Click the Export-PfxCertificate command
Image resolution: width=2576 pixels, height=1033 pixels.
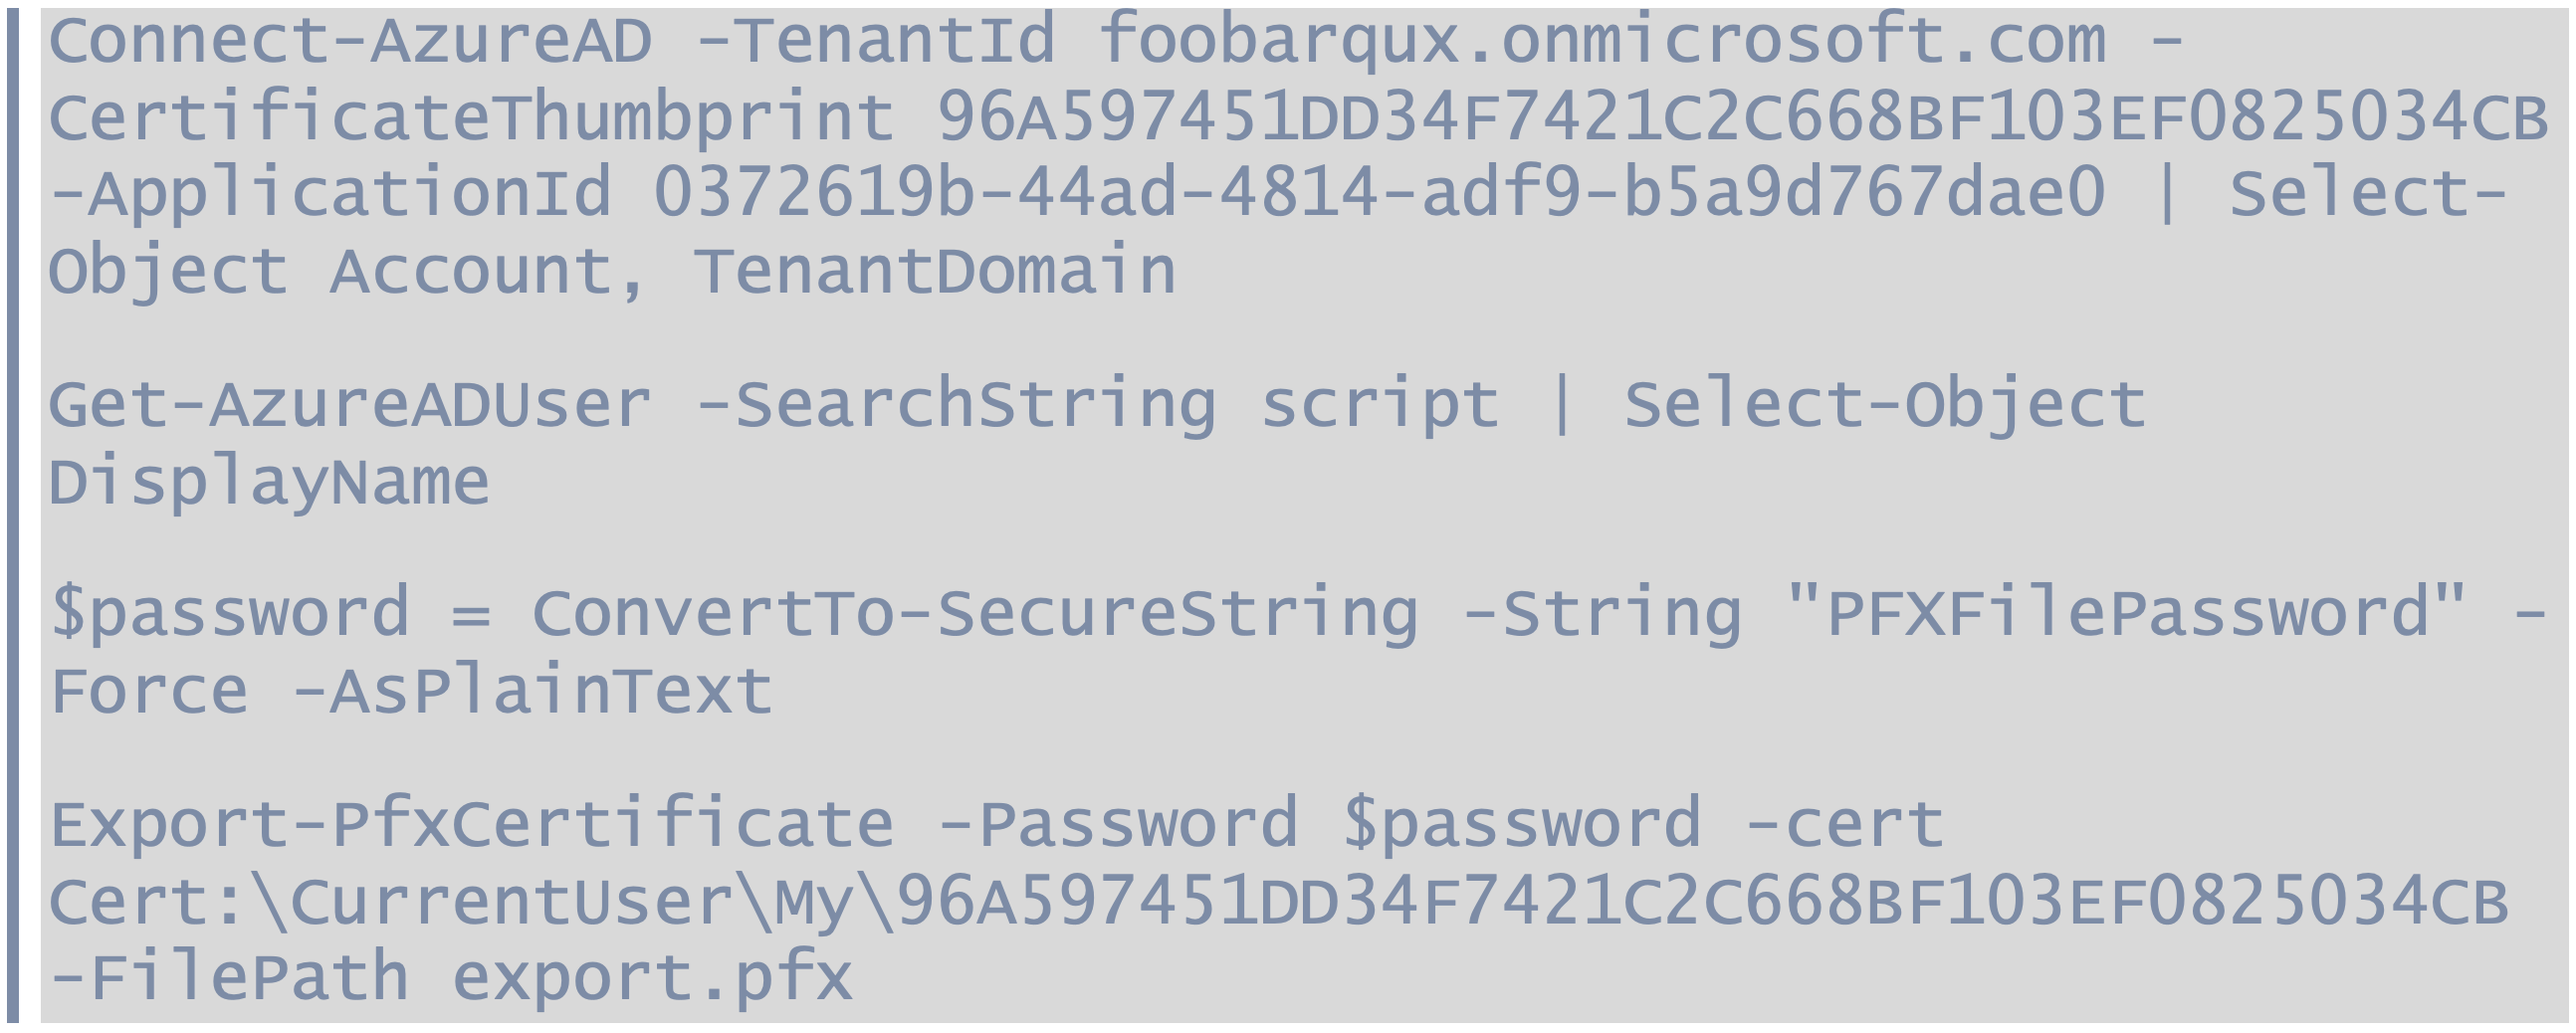[471, 826]
